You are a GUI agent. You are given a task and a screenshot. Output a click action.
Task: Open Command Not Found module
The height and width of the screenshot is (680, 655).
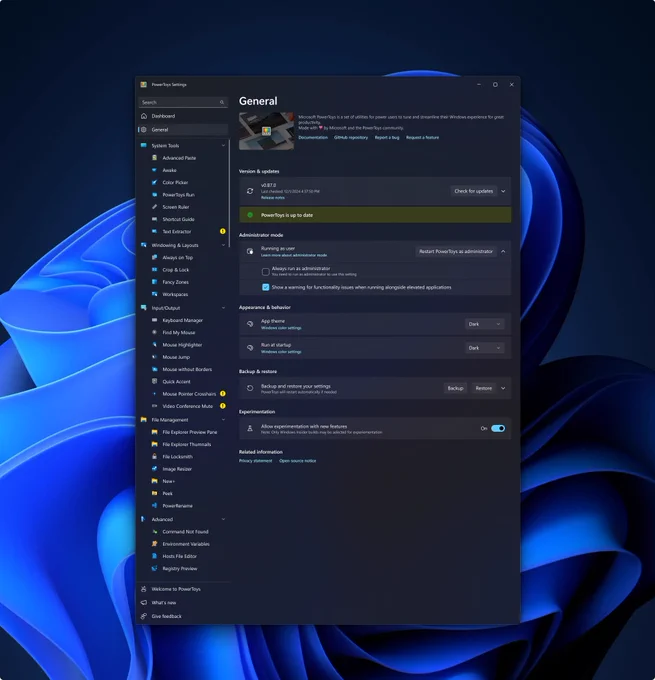pyautogui.click(x=187, y=532)
